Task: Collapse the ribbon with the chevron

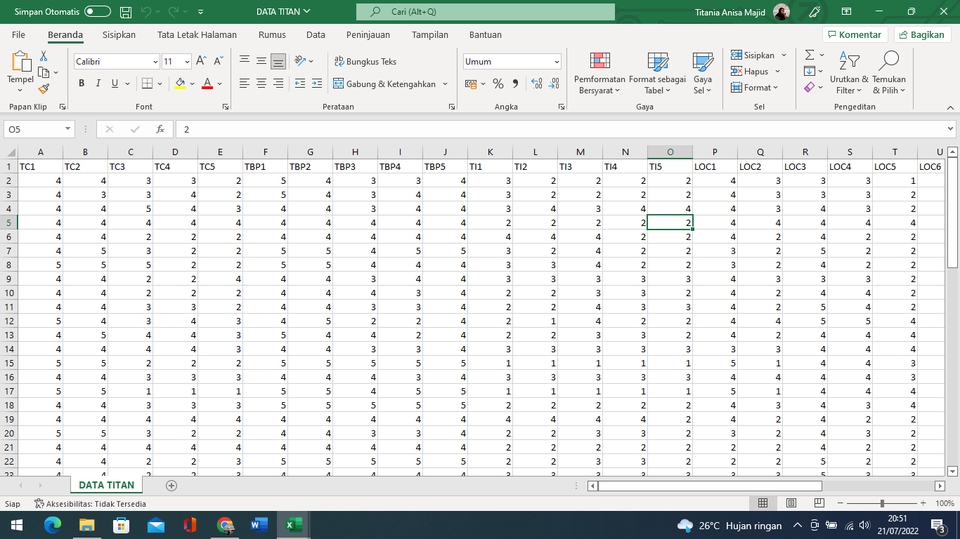Action: 950,107
